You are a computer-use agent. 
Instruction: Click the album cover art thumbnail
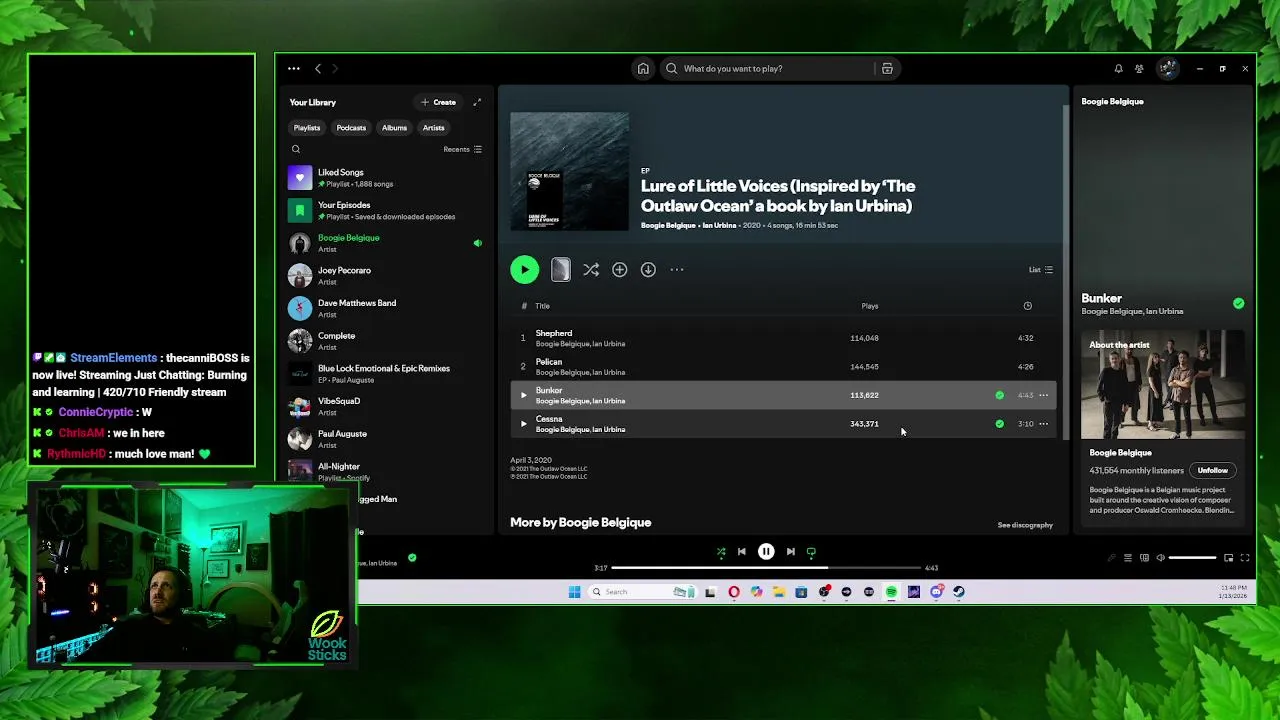click(x=570, y=171)
